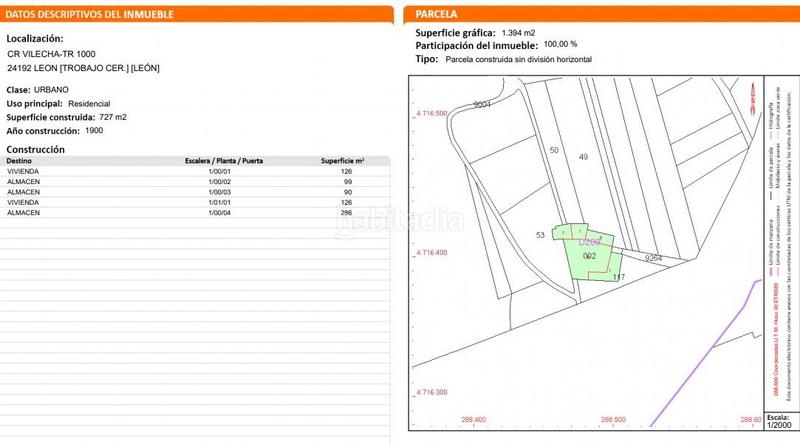The height and width of the screenshot is (445, 800).
Task: Select the 9264 road parcel label
Action: (x=654, y=258)
